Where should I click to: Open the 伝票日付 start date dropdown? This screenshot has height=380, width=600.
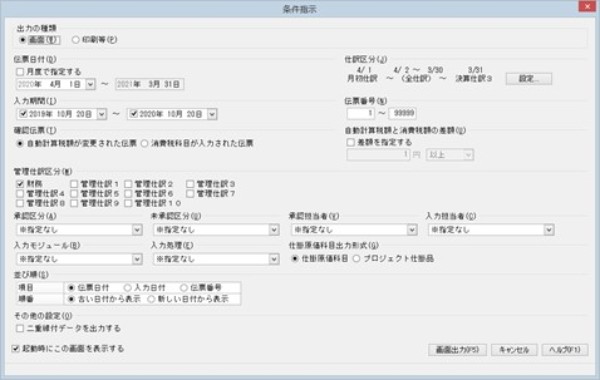tap(90, 84)
